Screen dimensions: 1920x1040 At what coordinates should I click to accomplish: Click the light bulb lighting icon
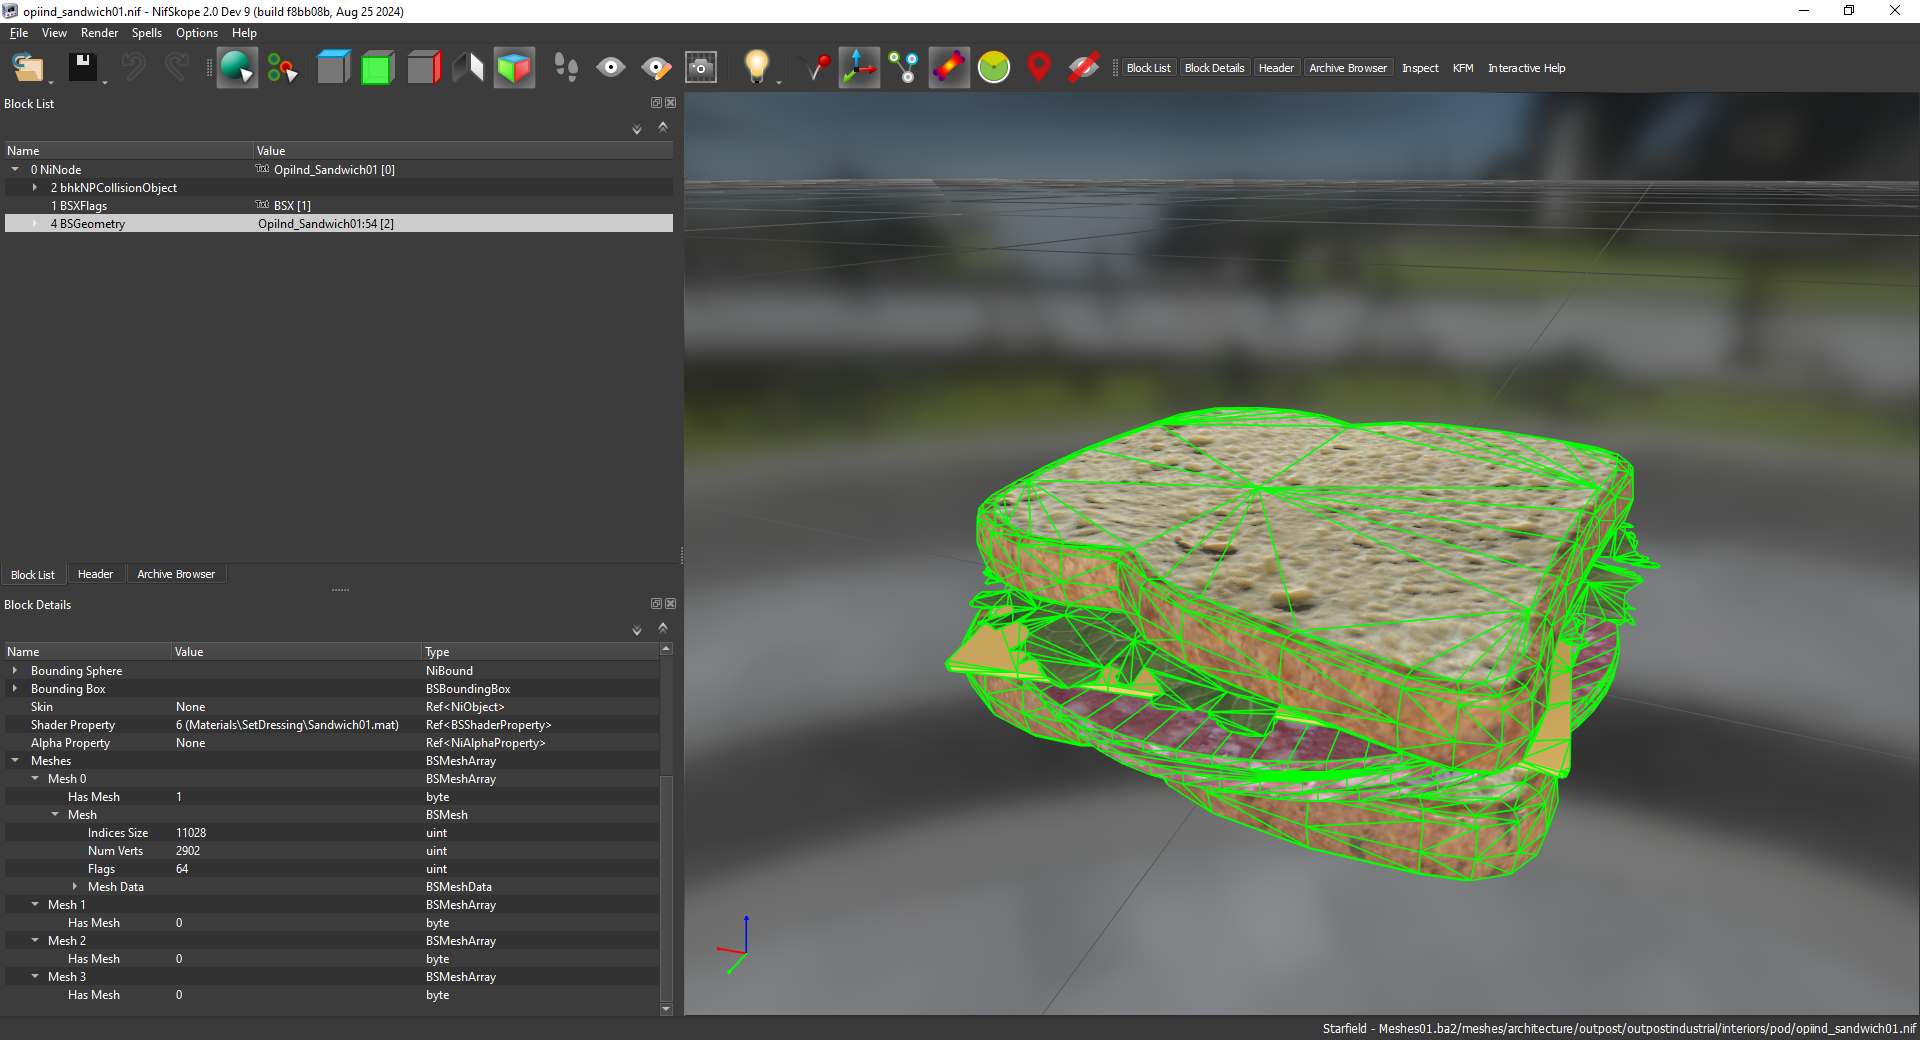pyautogui.click(x=757, y=68)
